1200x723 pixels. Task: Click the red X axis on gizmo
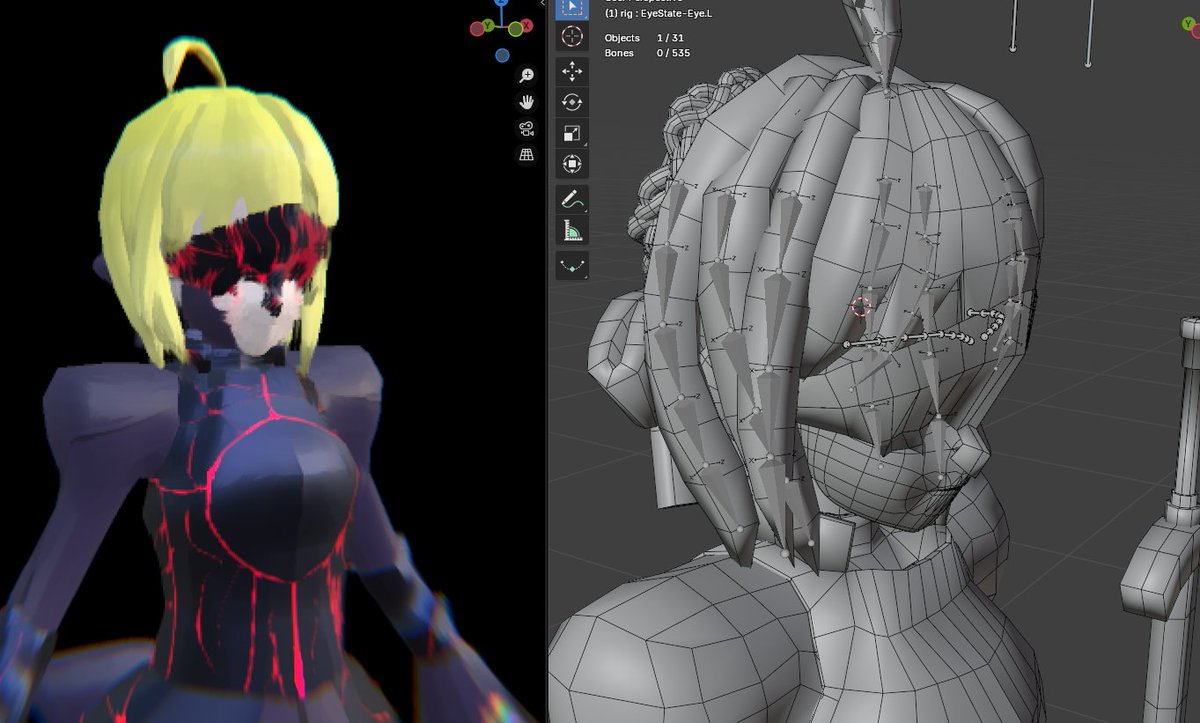pos(529,28)
